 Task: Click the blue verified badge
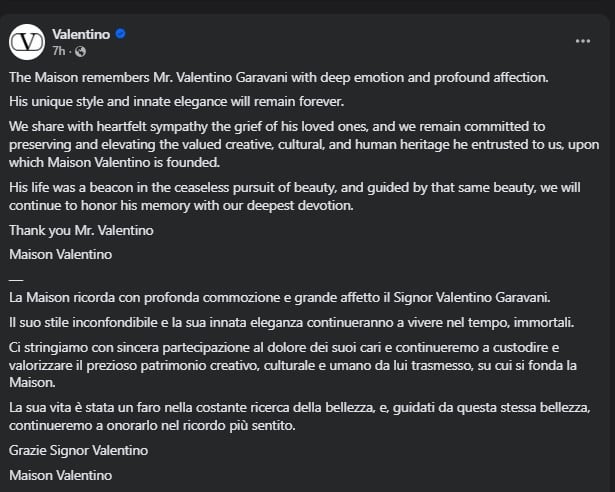121,33
